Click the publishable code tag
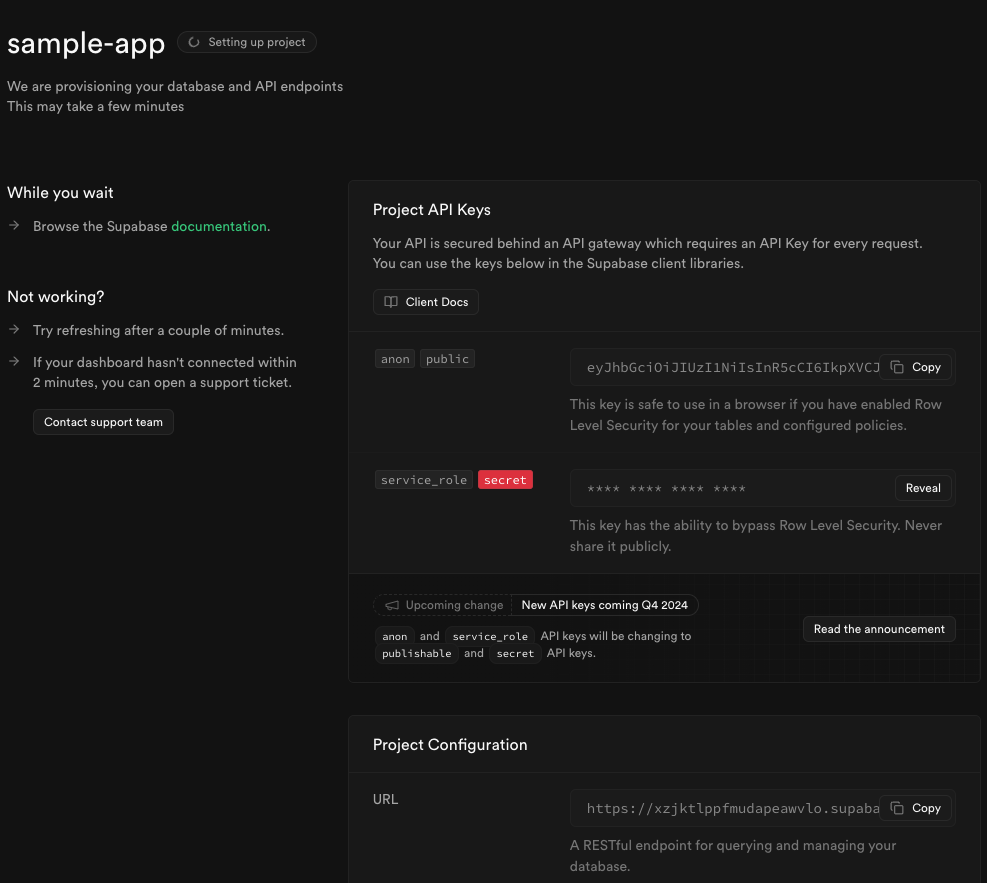Image resolution: width=987 pixels, height=883 pixels. (416, 653)
